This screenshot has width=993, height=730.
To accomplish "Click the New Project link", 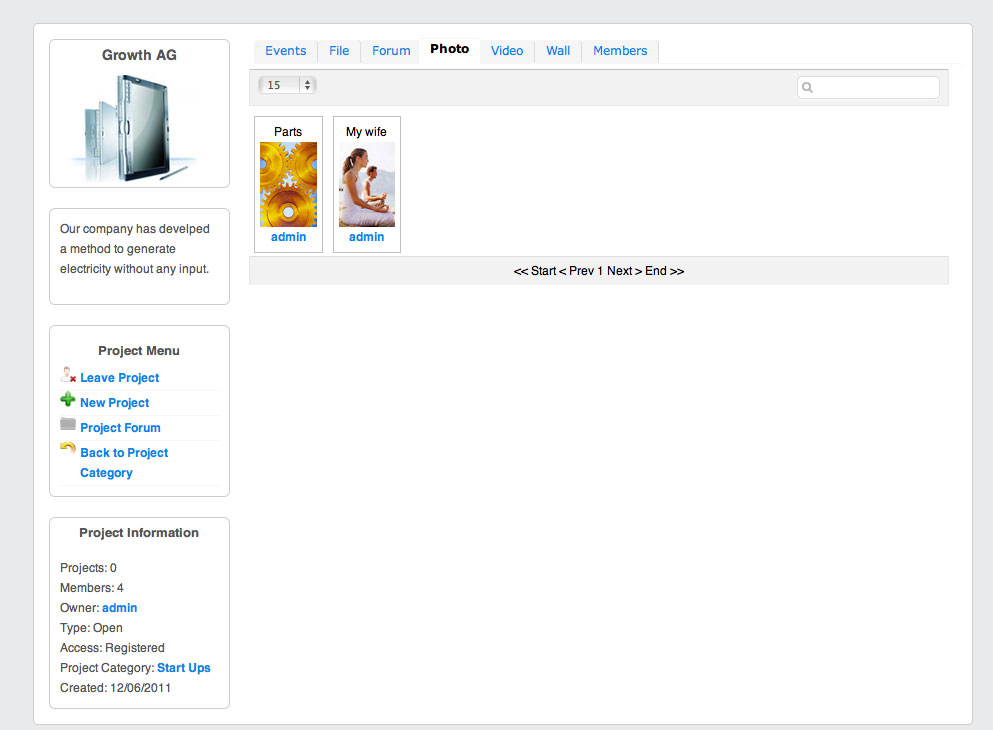I will coord(115,403).
